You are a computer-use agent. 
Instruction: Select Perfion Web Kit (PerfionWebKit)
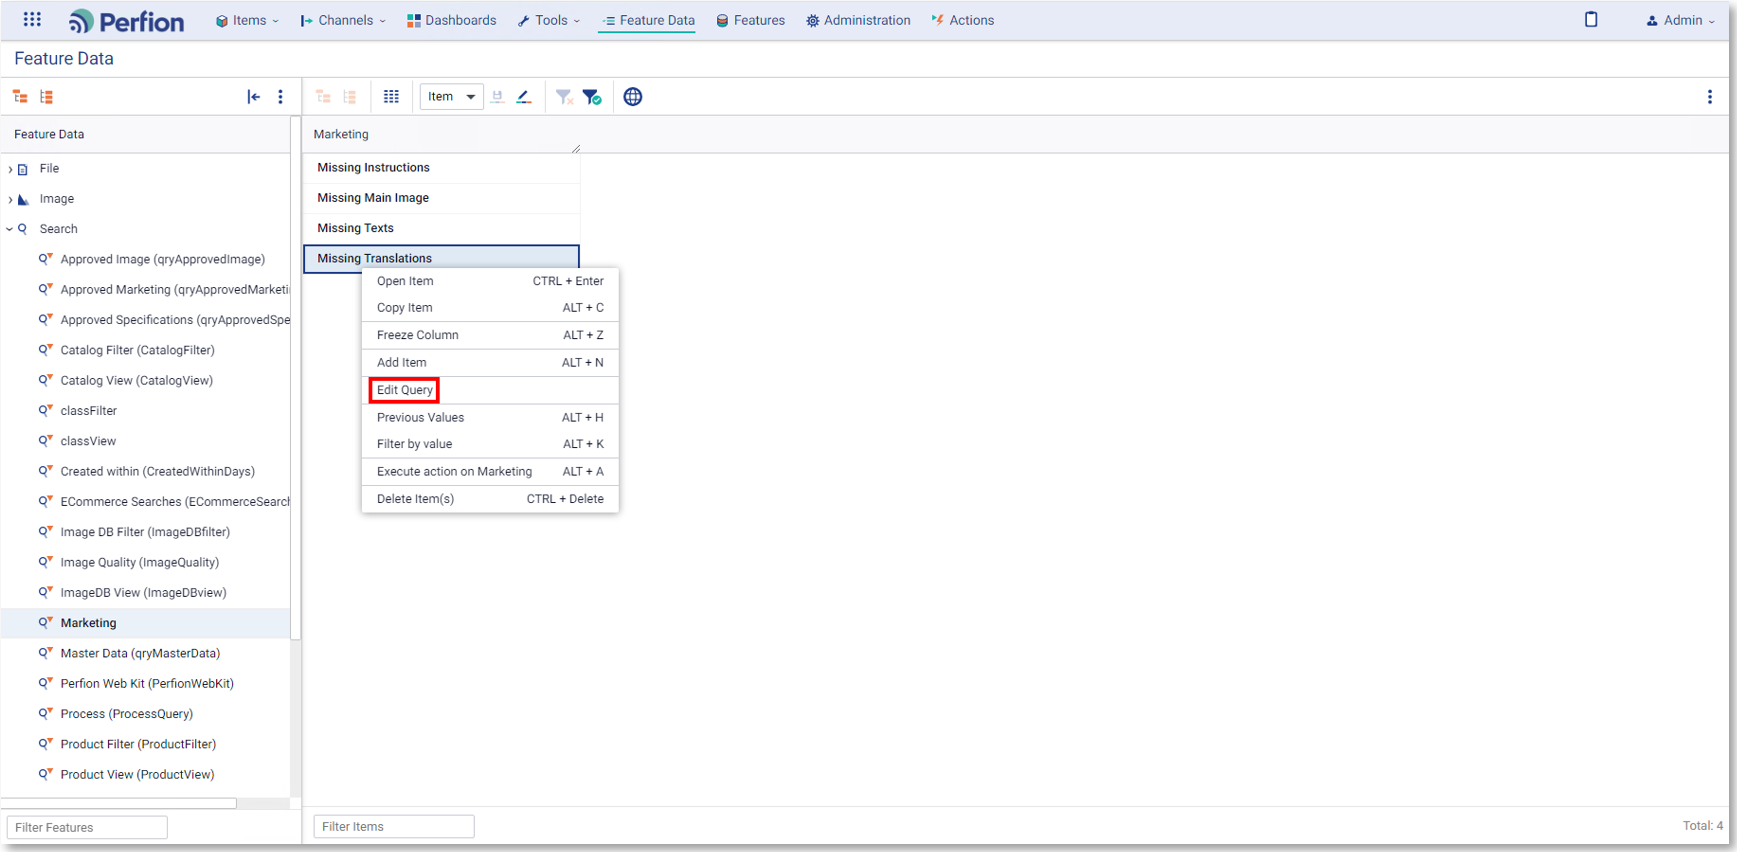(147, 684)
